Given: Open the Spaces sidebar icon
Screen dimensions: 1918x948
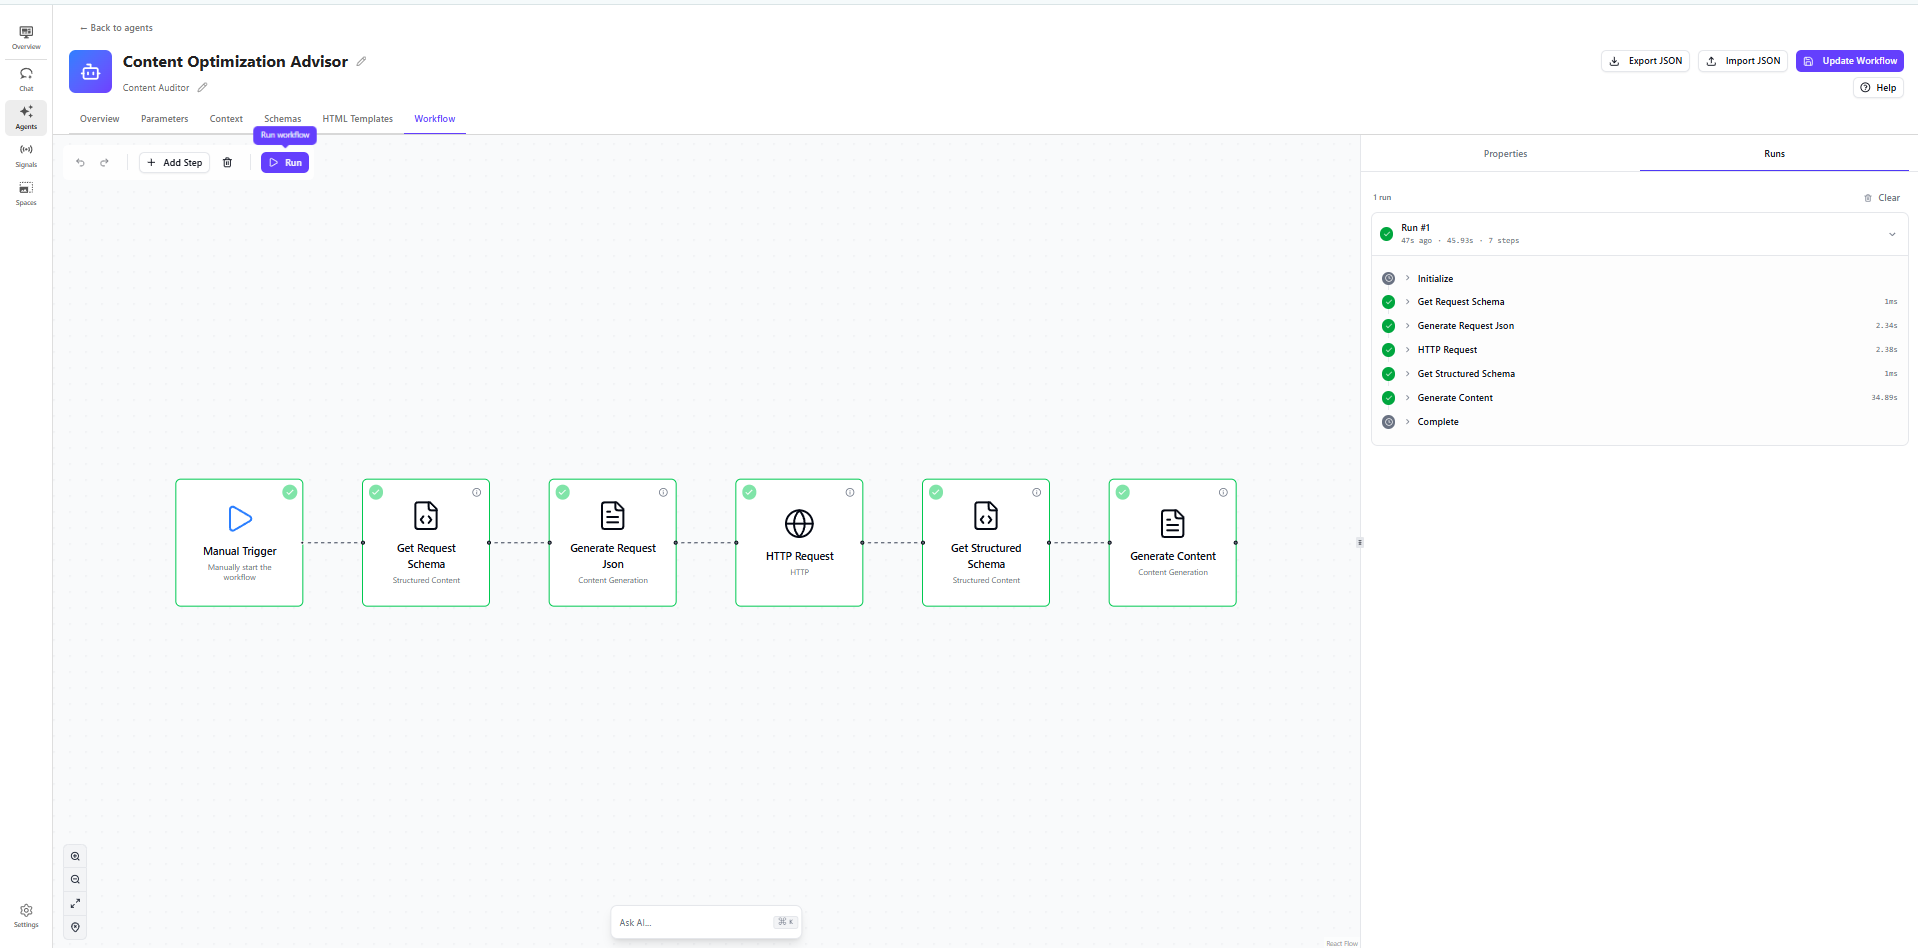Looking at the screenshot, I should tap(26, 193).
